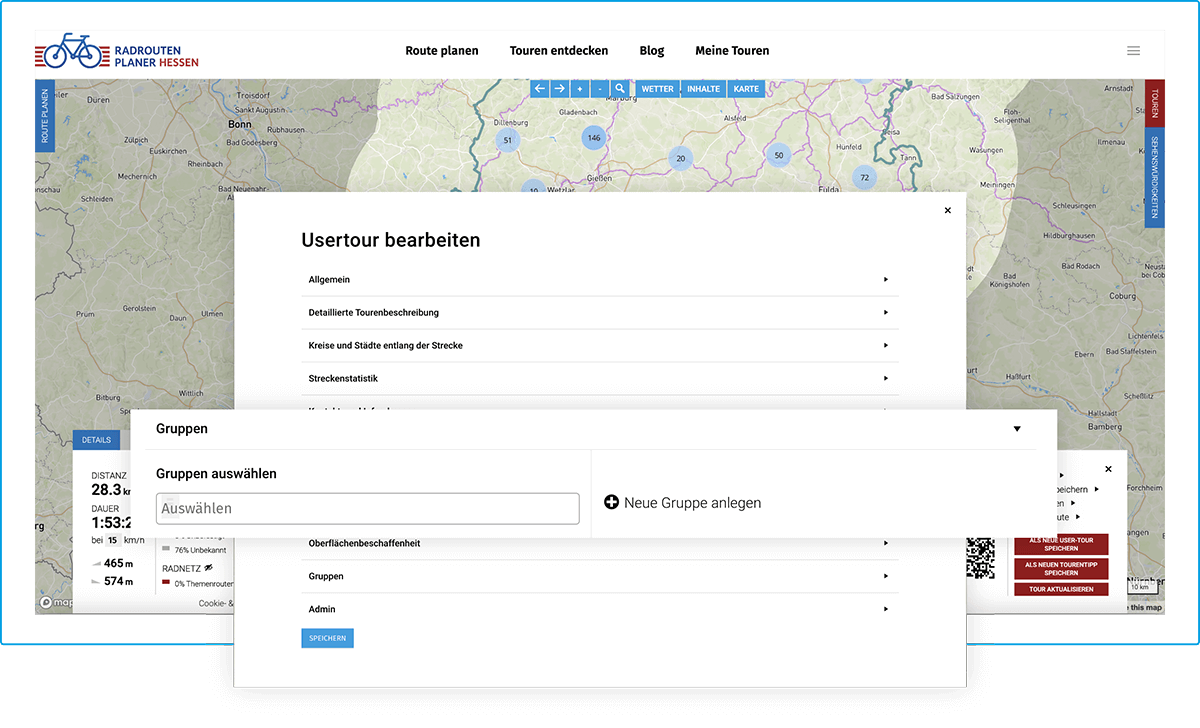
Task: Open Touren entdecken in the top navigation
Action: [559, 51]
